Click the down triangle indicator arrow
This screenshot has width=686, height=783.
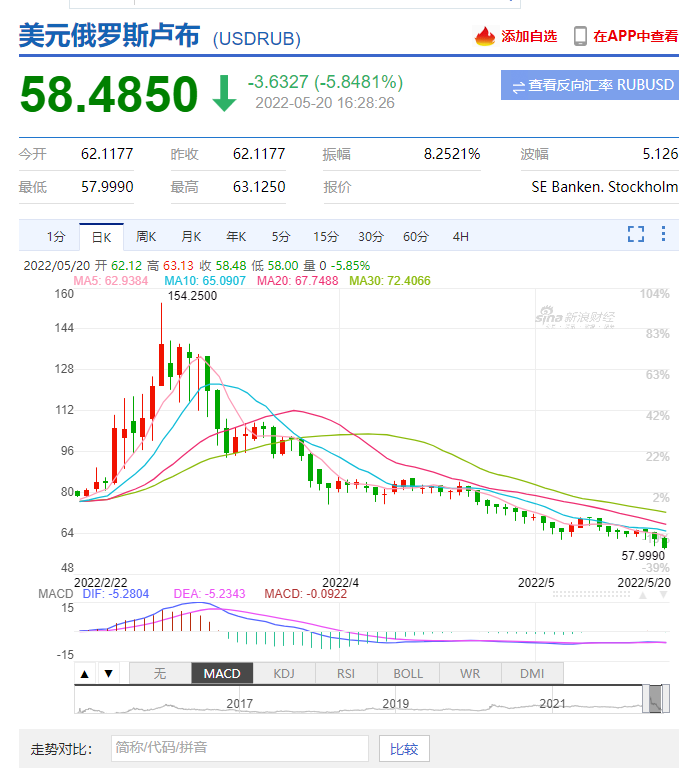click(x=108, y=673)
